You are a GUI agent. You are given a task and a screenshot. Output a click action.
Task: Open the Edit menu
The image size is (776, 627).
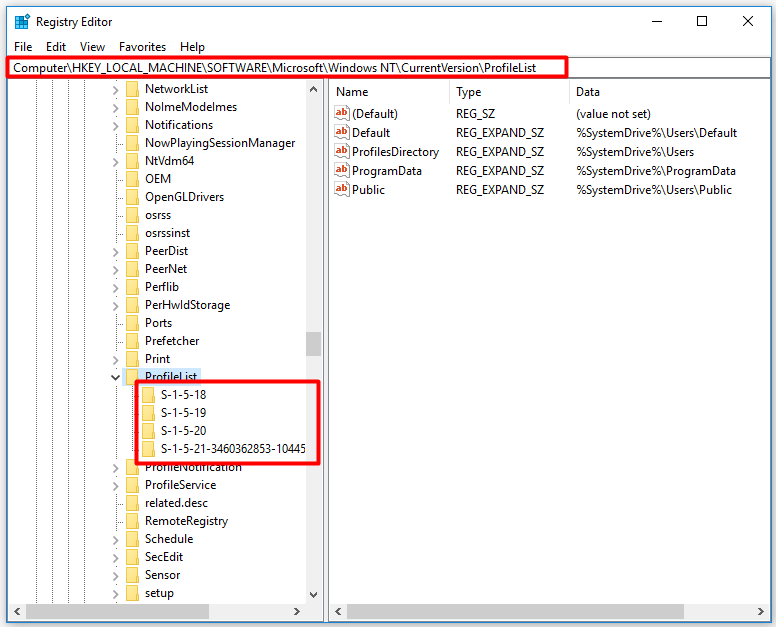click(56, 47)
